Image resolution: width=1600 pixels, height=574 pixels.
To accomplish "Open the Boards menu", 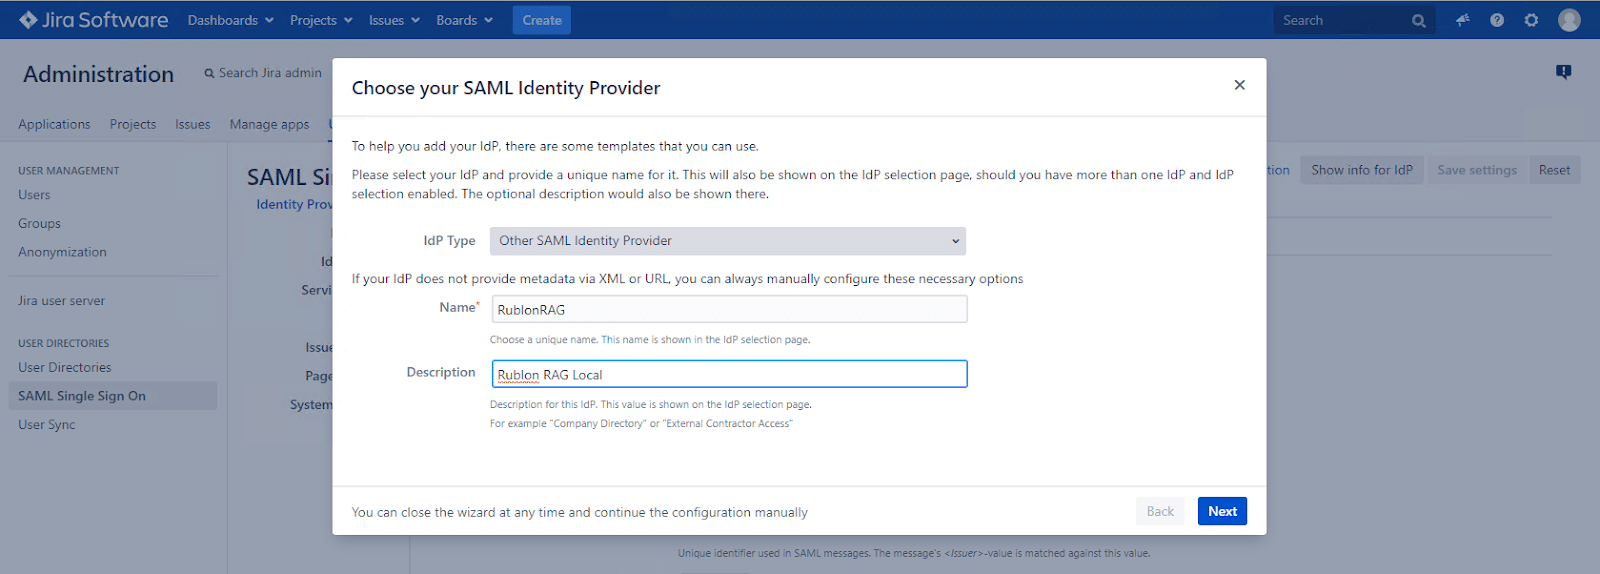I will [x=464, y=20].
